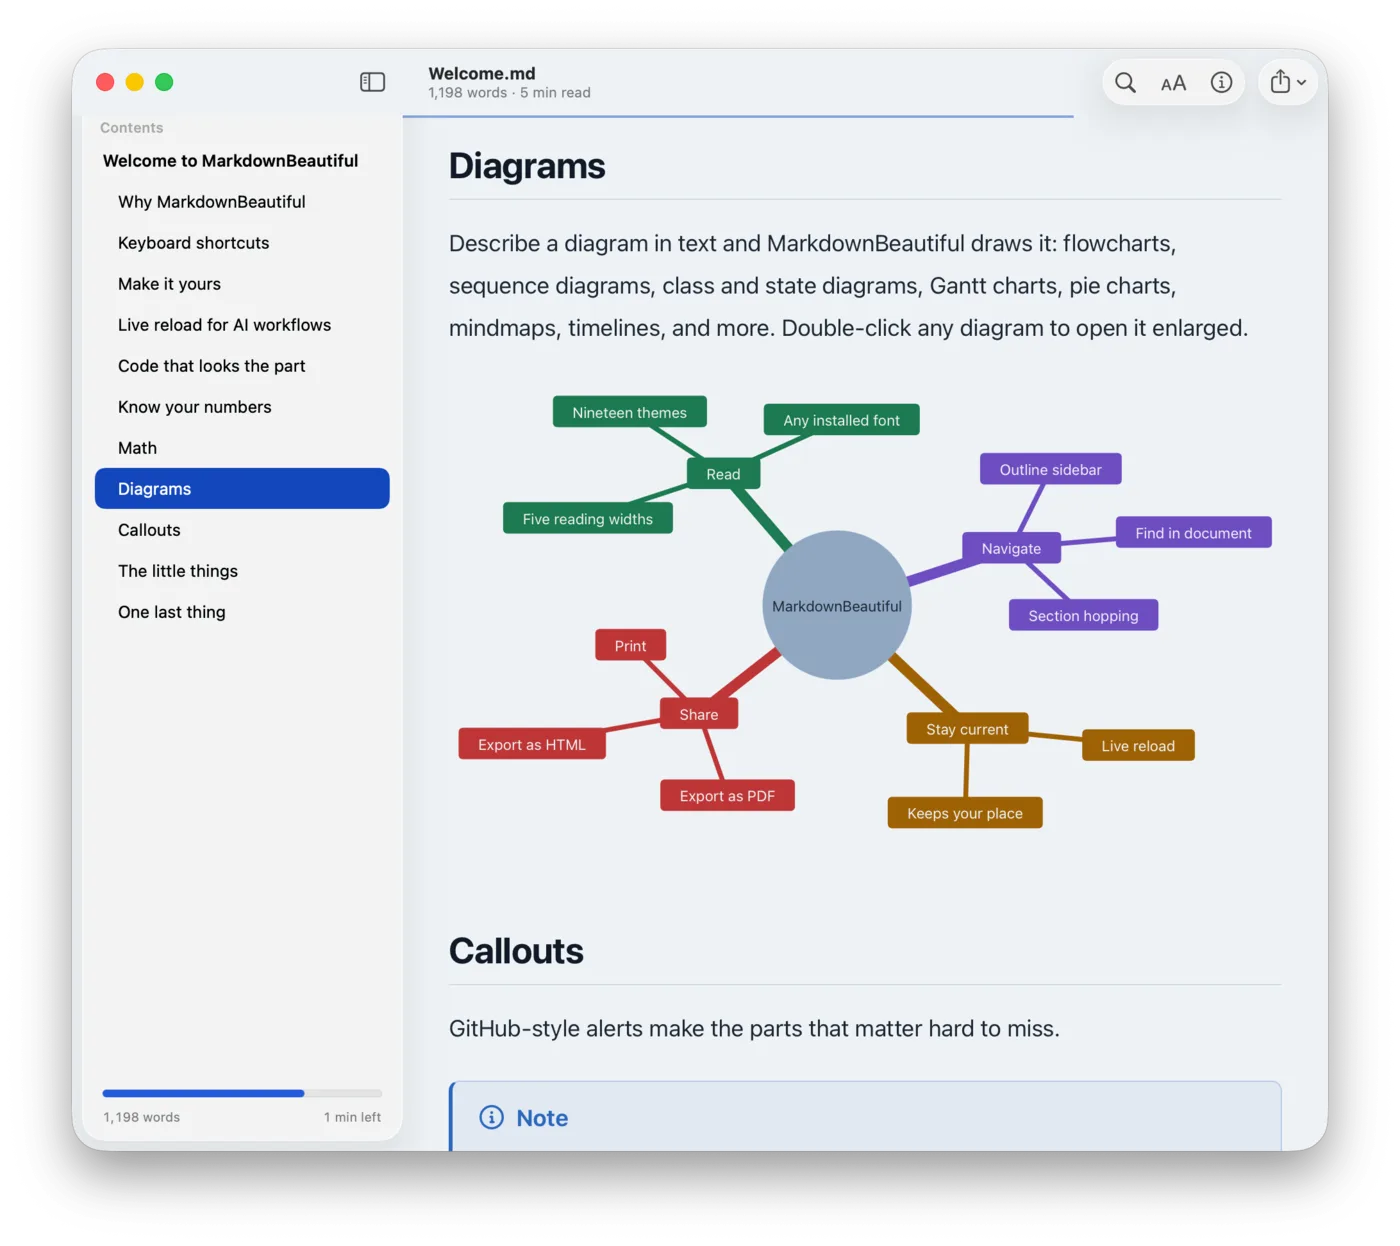Navigate to Know your numbers

195,407
